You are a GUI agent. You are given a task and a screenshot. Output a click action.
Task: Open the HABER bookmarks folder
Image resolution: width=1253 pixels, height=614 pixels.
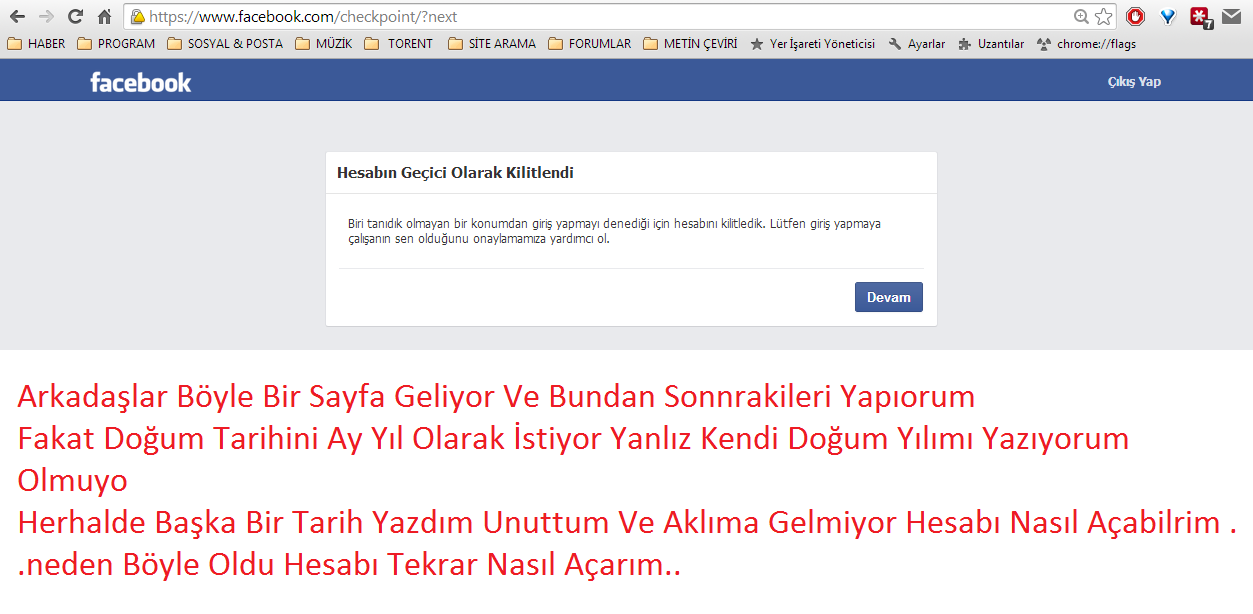[x=36, y=44]
